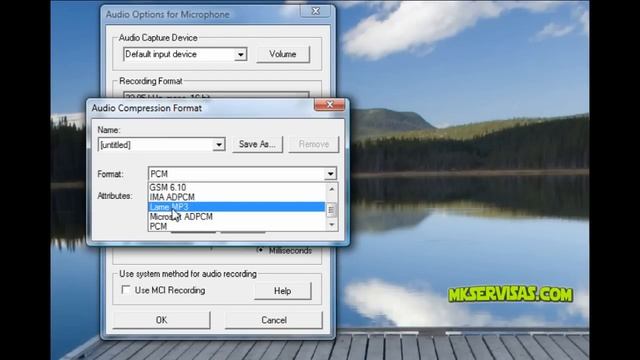Open Volume settings button
The height and width of the screenshot is (360, 640).
pyautogui.click(x=282, y=54)
